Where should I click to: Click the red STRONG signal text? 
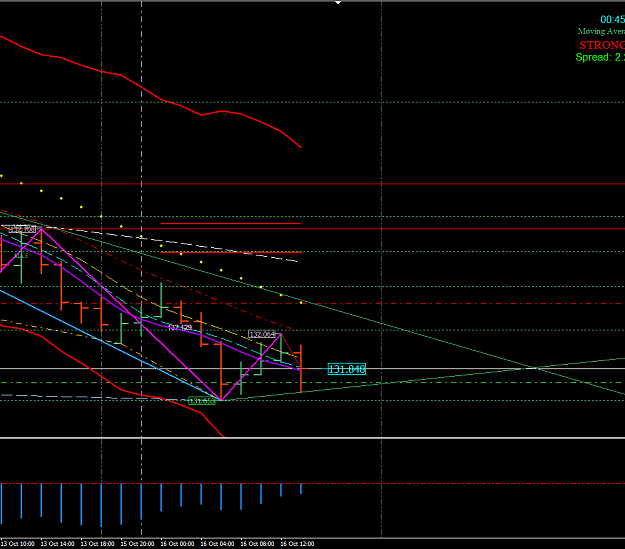click(602, 45)
